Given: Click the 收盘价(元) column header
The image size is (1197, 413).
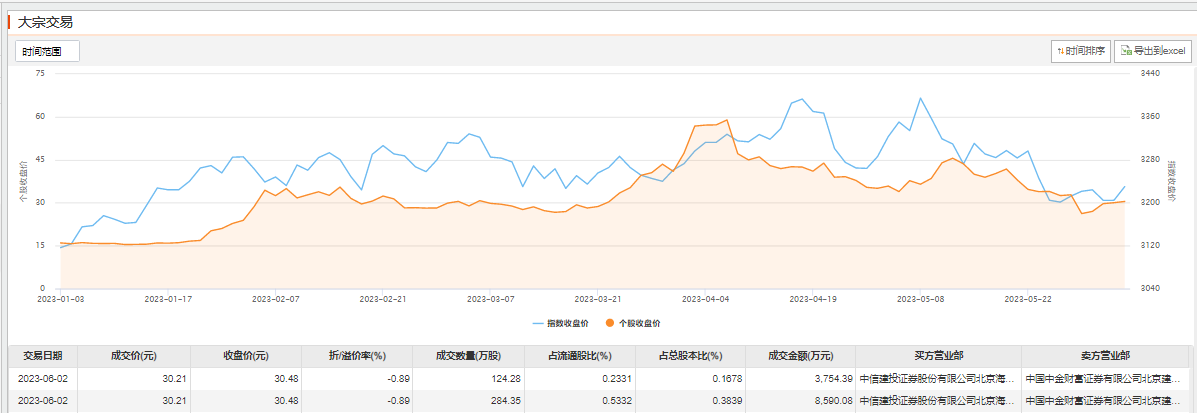Looking at the screenshot, I should [x=245, y=355].
